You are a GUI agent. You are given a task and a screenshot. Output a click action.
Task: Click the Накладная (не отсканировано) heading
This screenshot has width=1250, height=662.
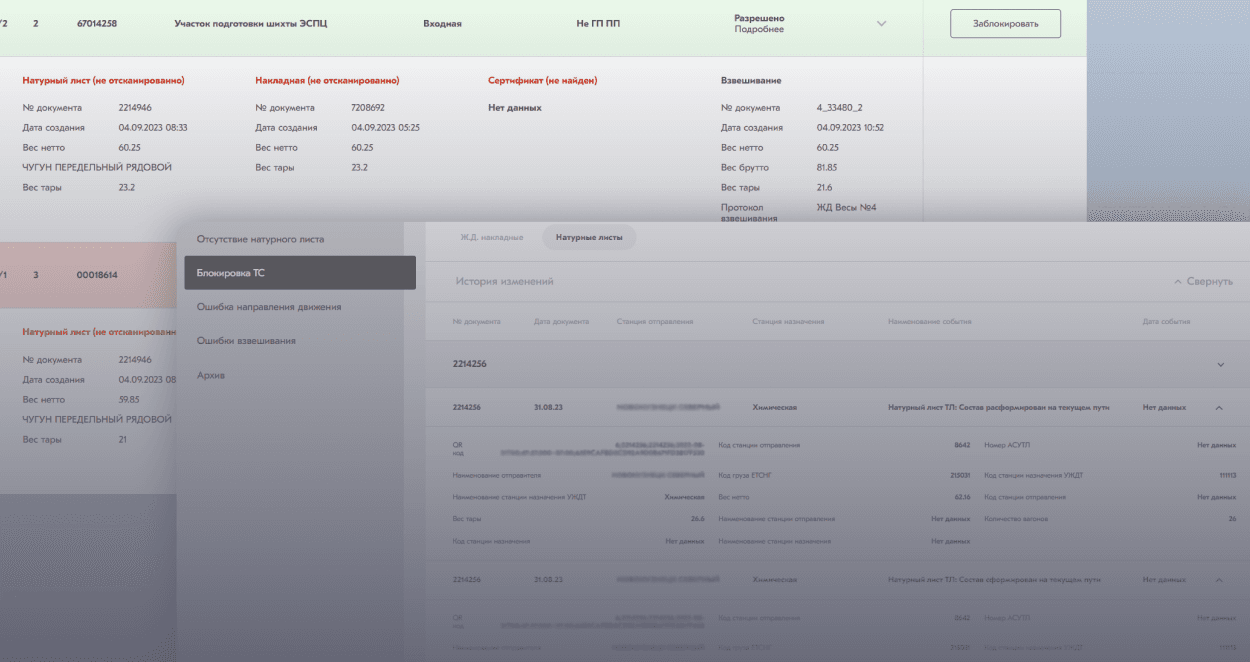tap(325, 79)
